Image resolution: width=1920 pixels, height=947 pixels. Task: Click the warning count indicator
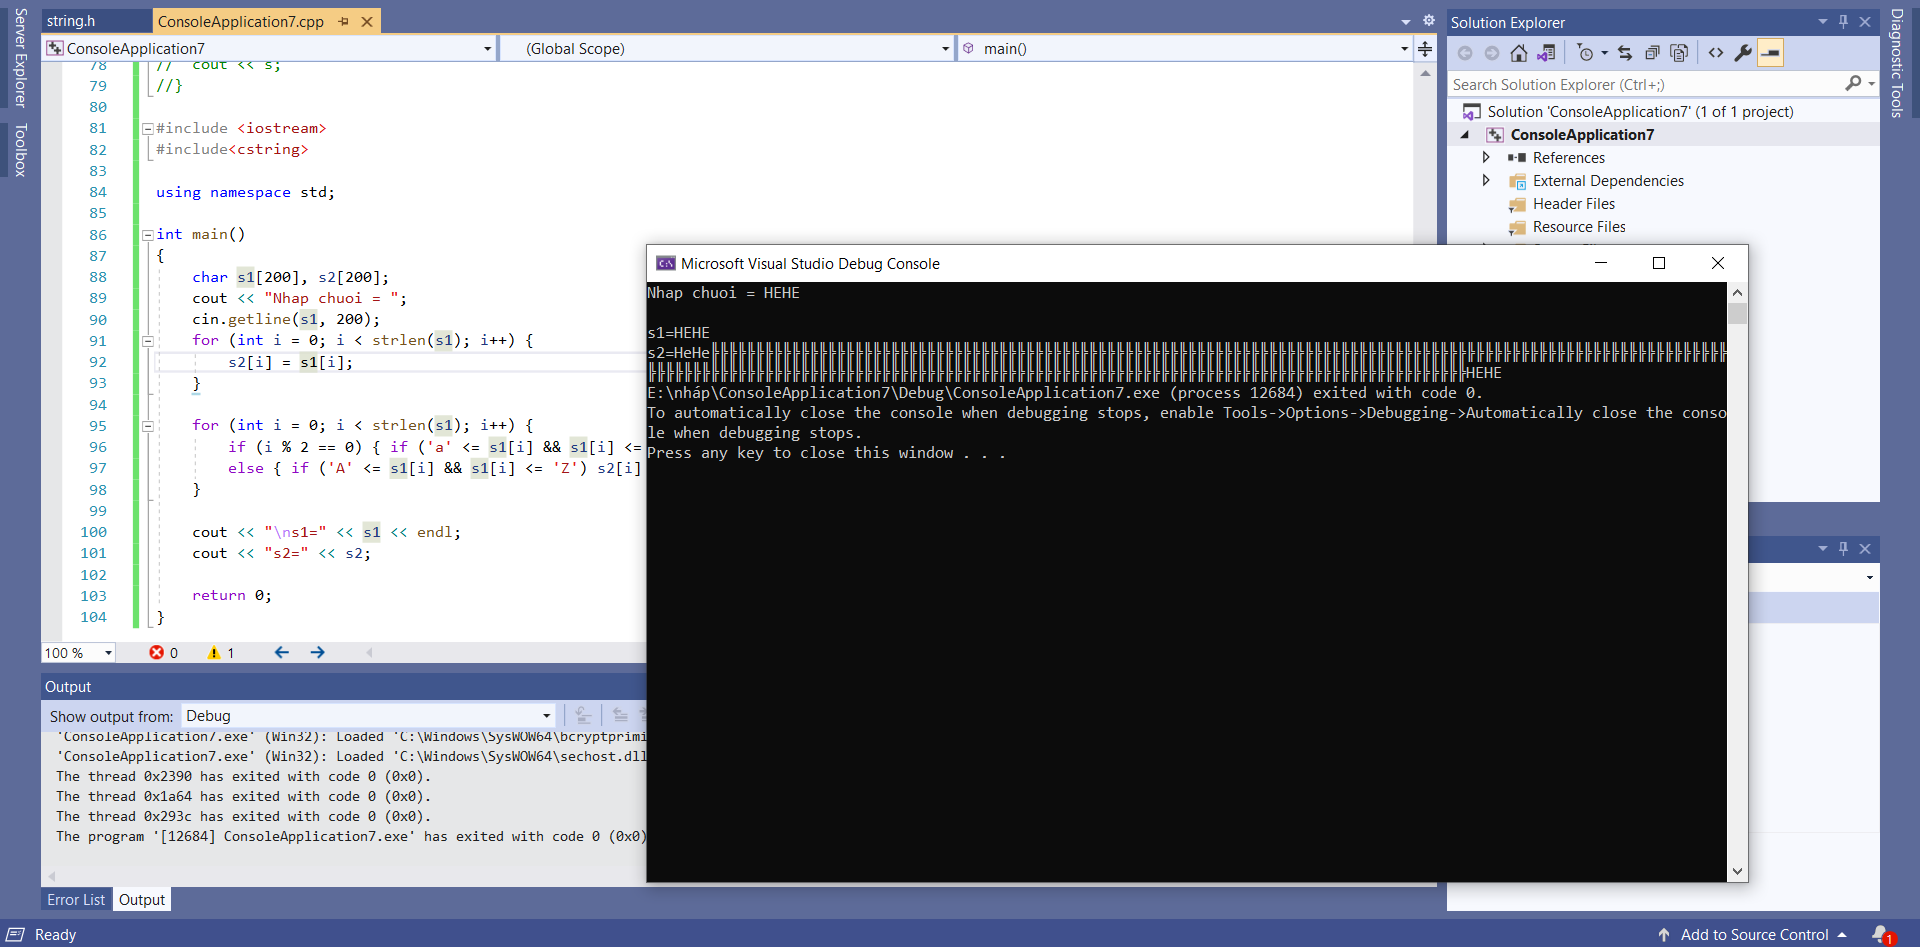coord(221,653)
